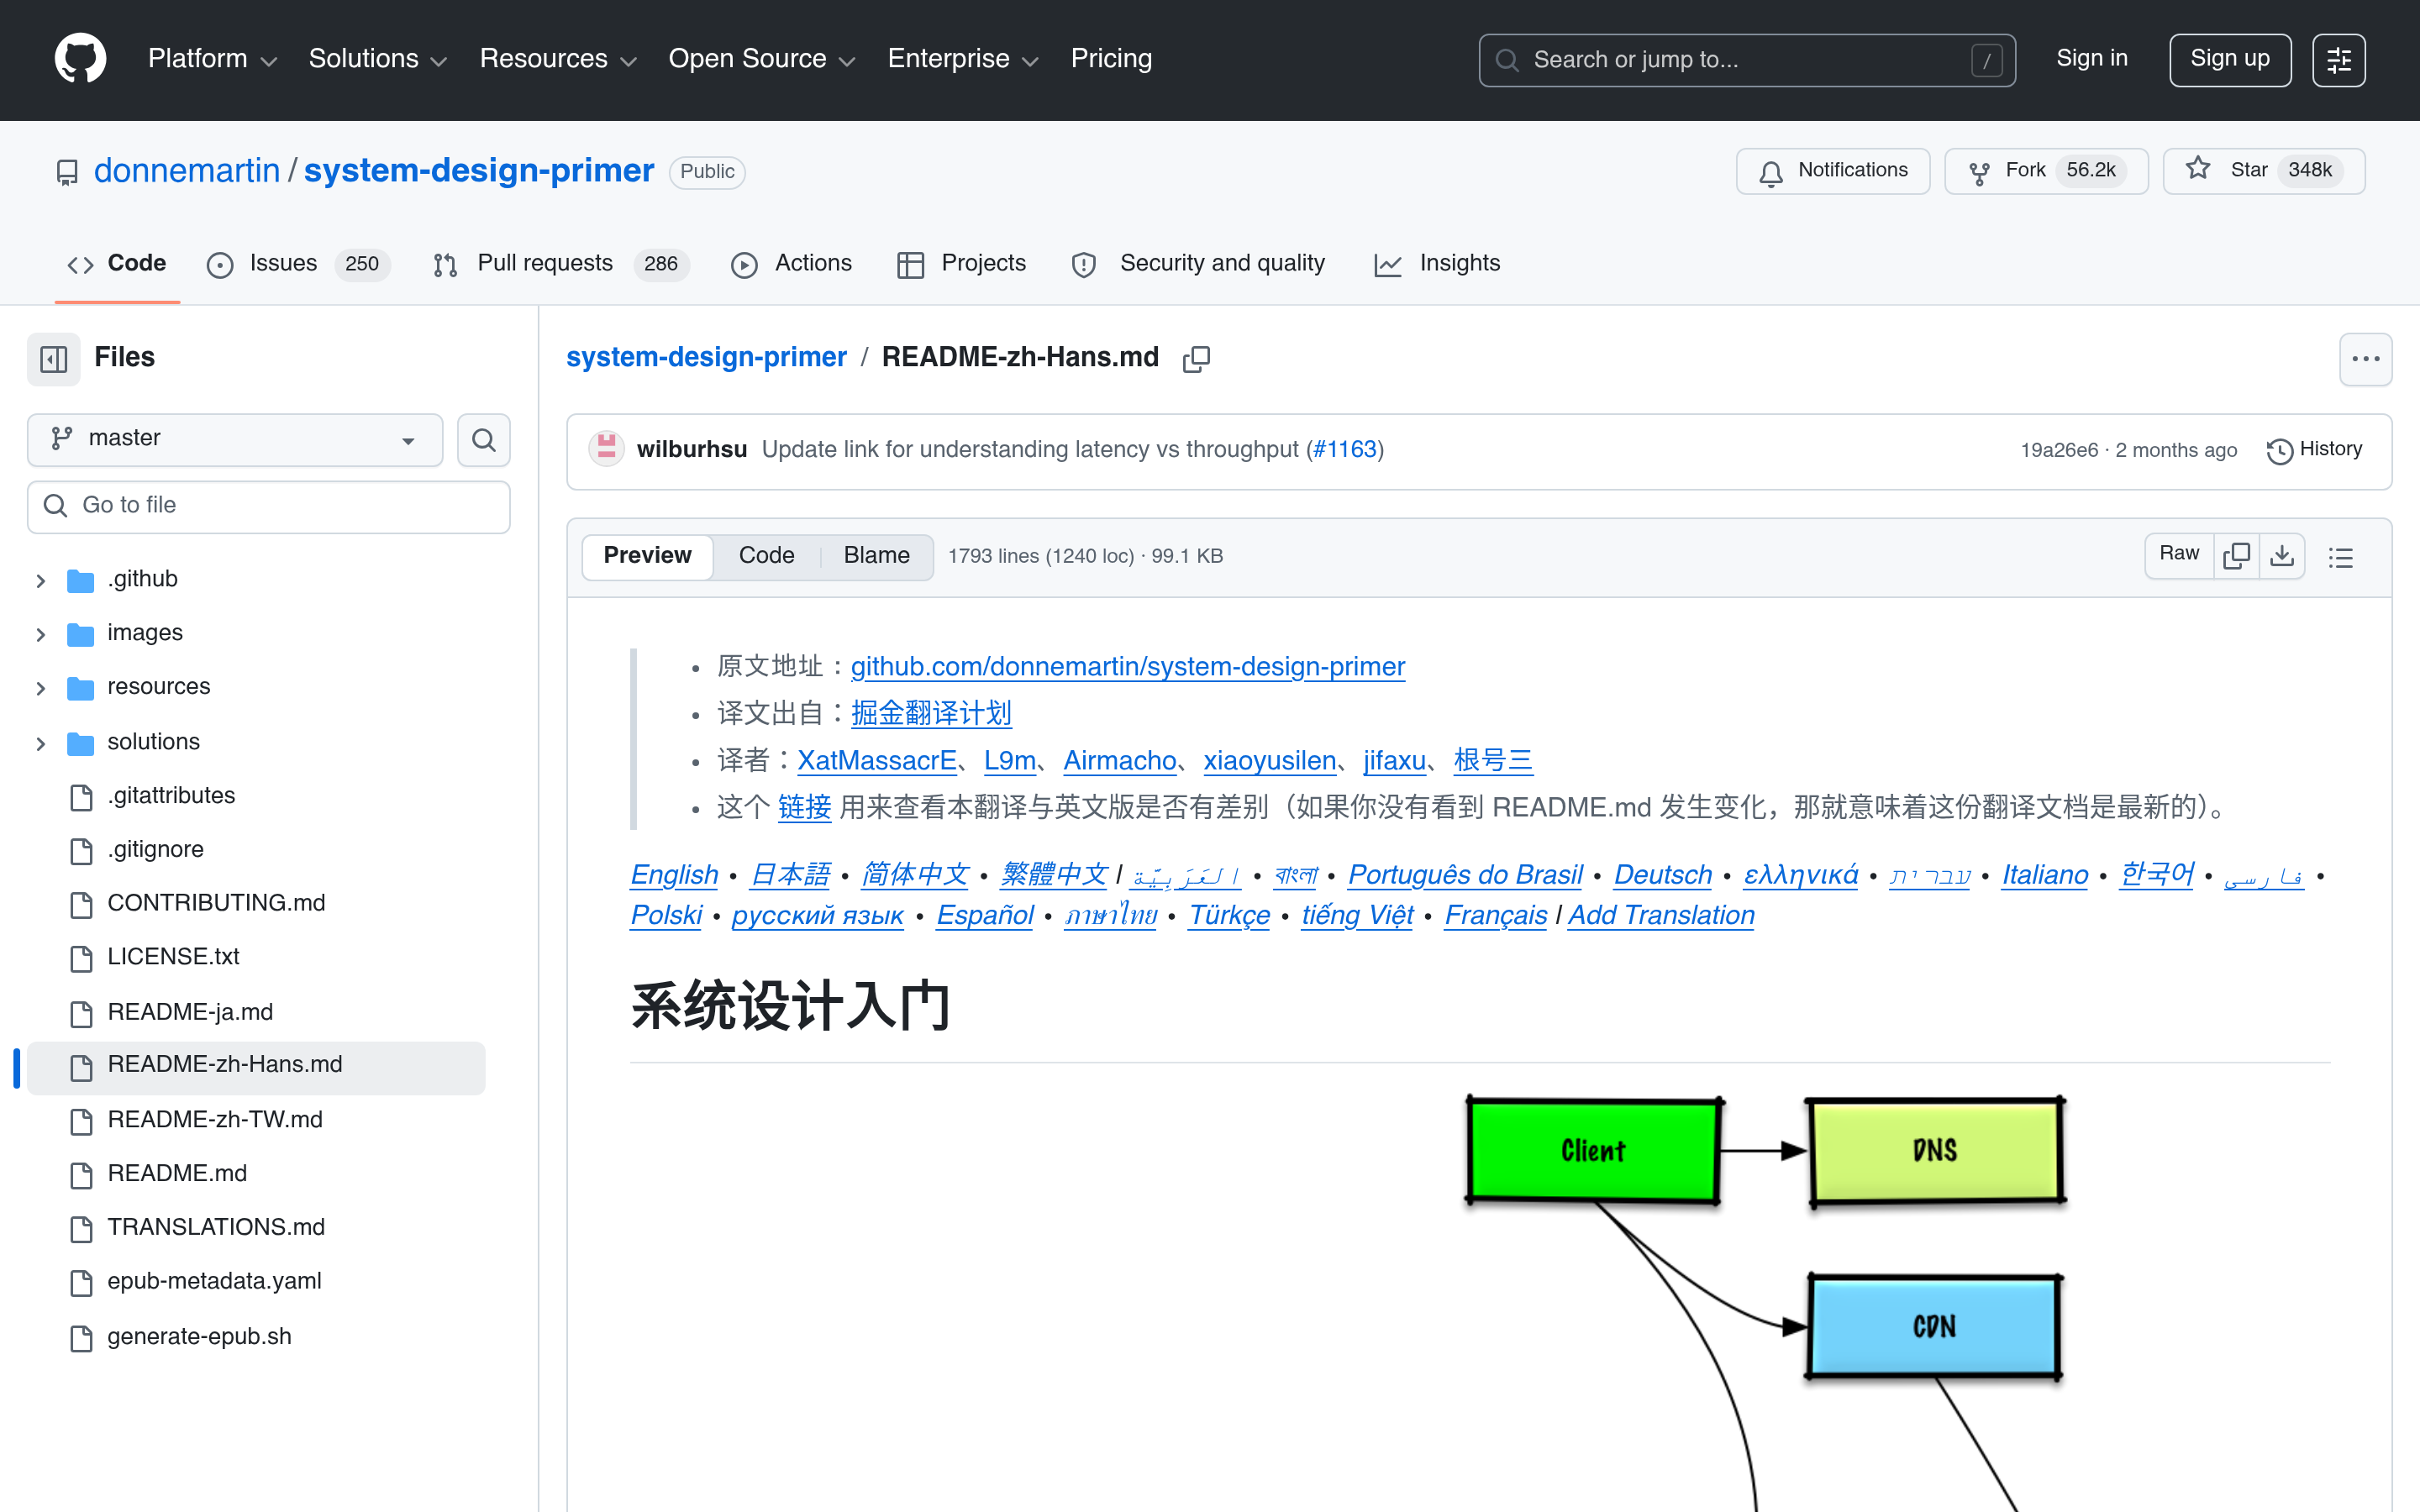Image resolution: width=2420 pixels, height=1512 pixels.
Task: Expand the resources folder
Action: (41, 688)
